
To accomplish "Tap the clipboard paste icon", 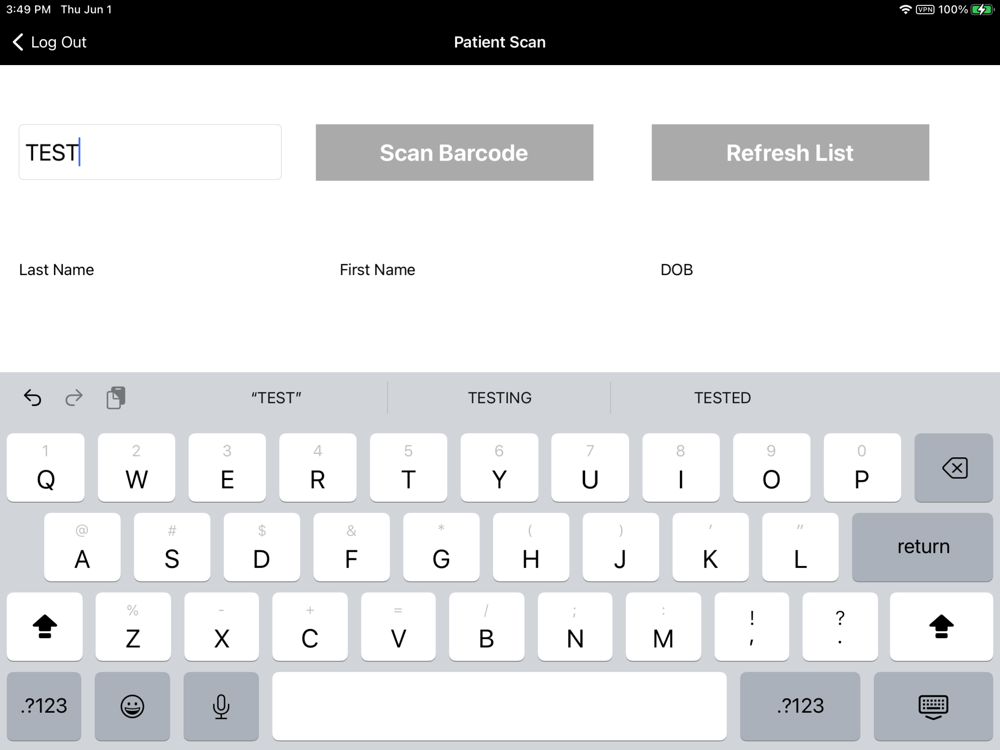I will 115,397.
